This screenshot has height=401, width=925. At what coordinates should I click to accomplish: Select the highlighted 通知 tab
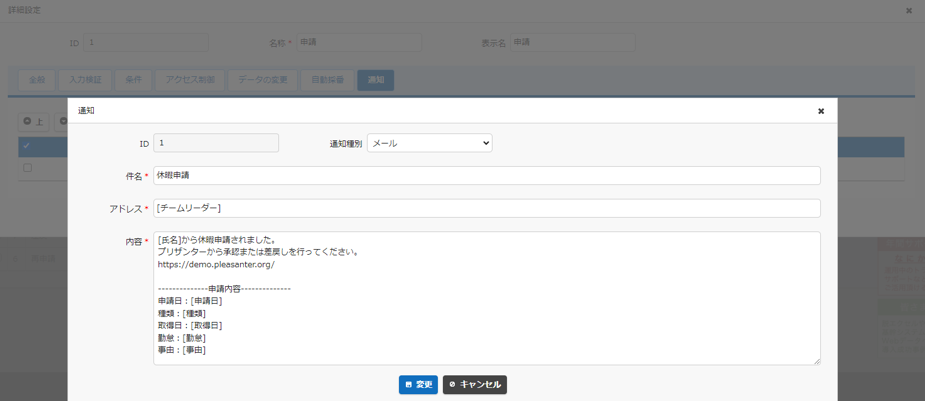[375, 80]
